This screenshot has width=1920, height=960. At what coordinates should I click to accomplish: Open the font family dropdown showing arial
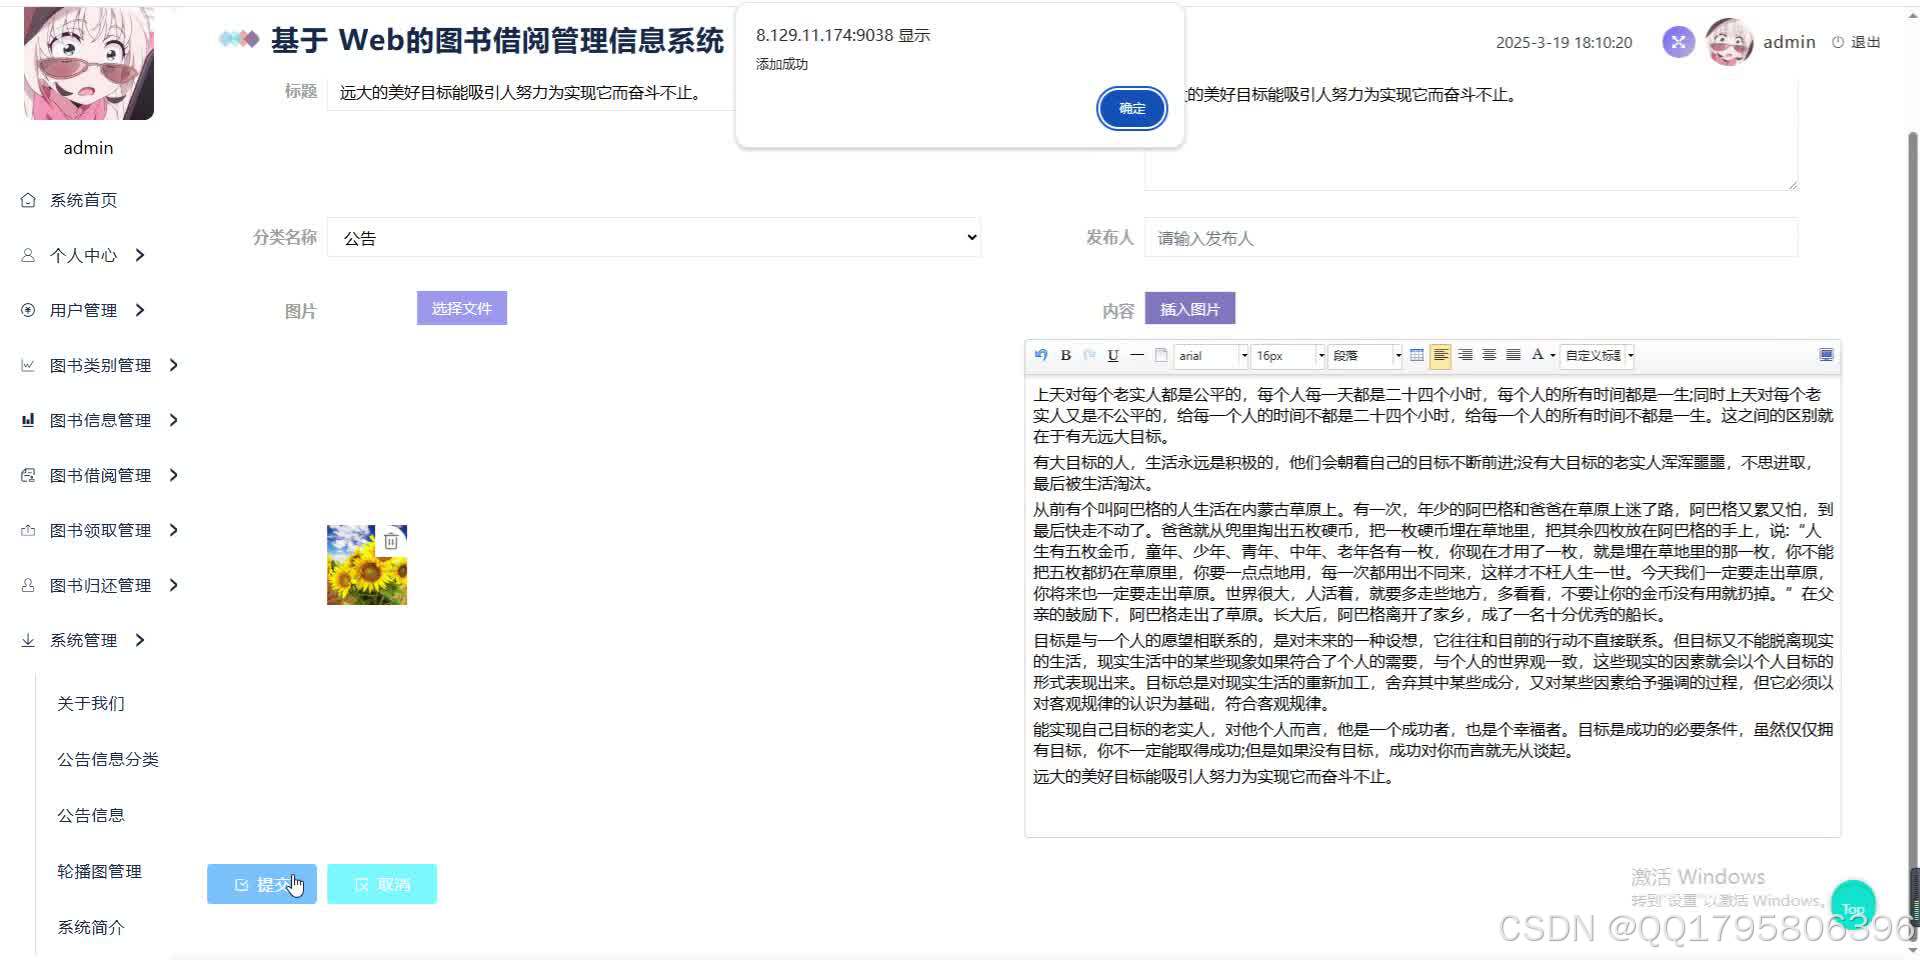pos(1209,356)
